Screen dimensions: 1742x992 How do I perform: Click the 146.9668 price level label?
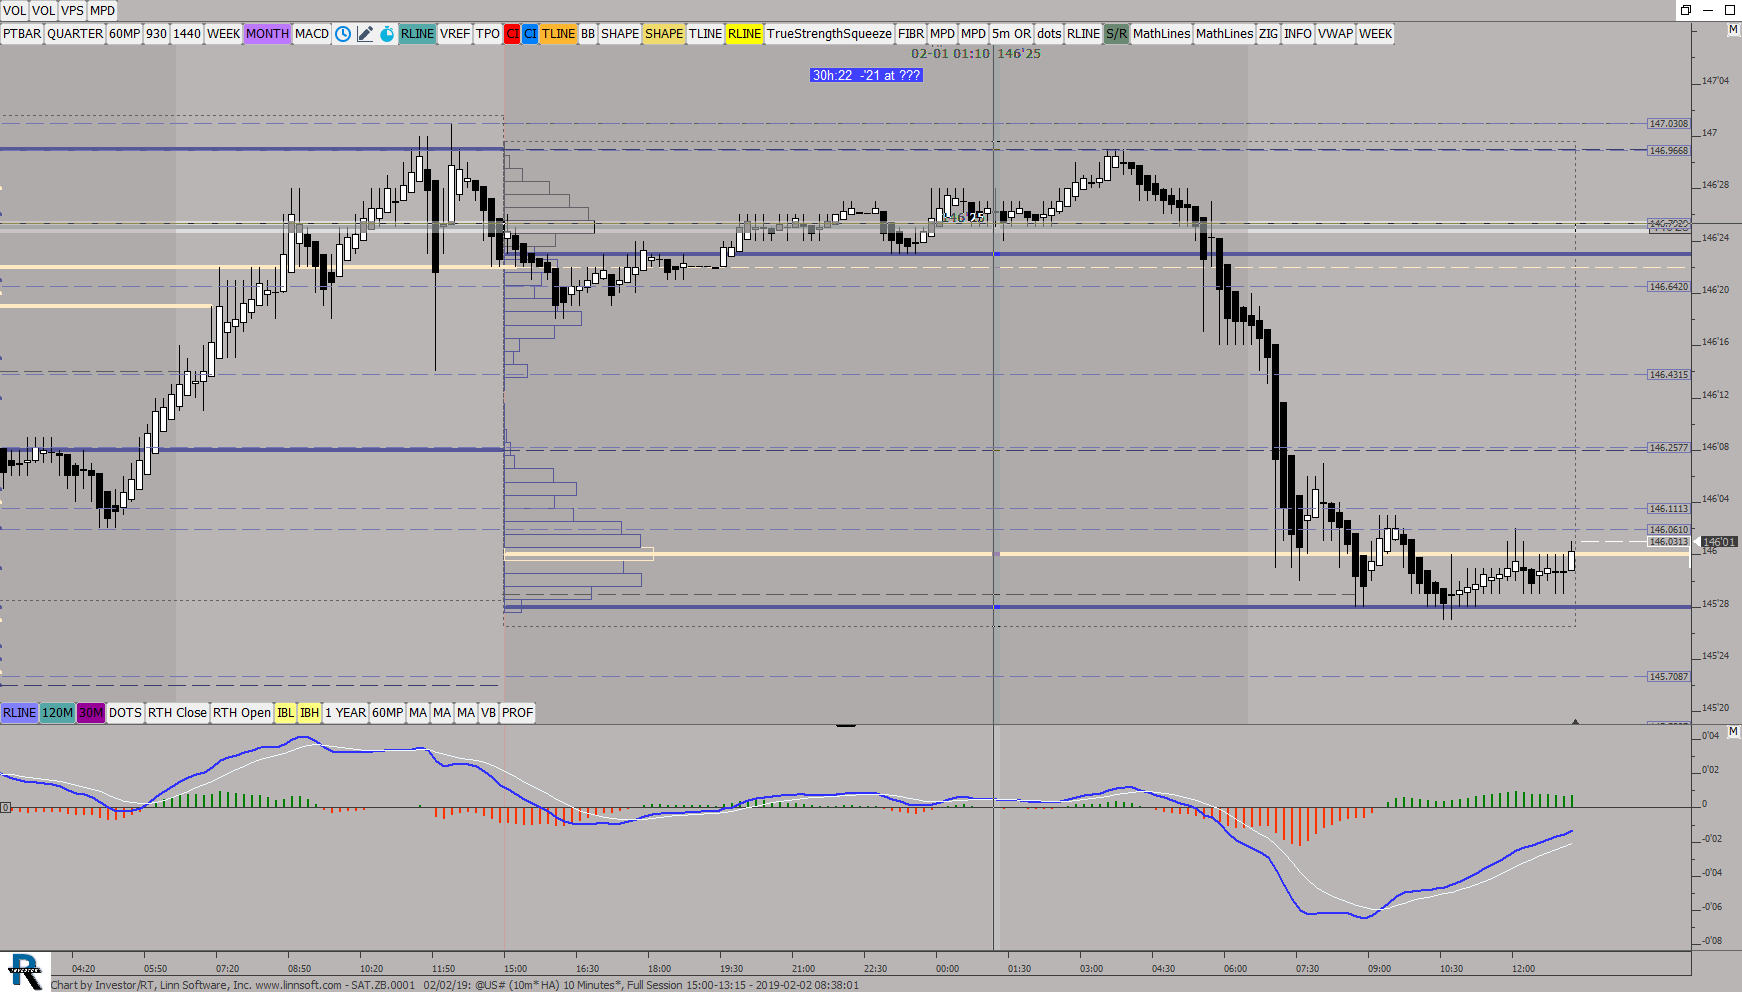1669,151
